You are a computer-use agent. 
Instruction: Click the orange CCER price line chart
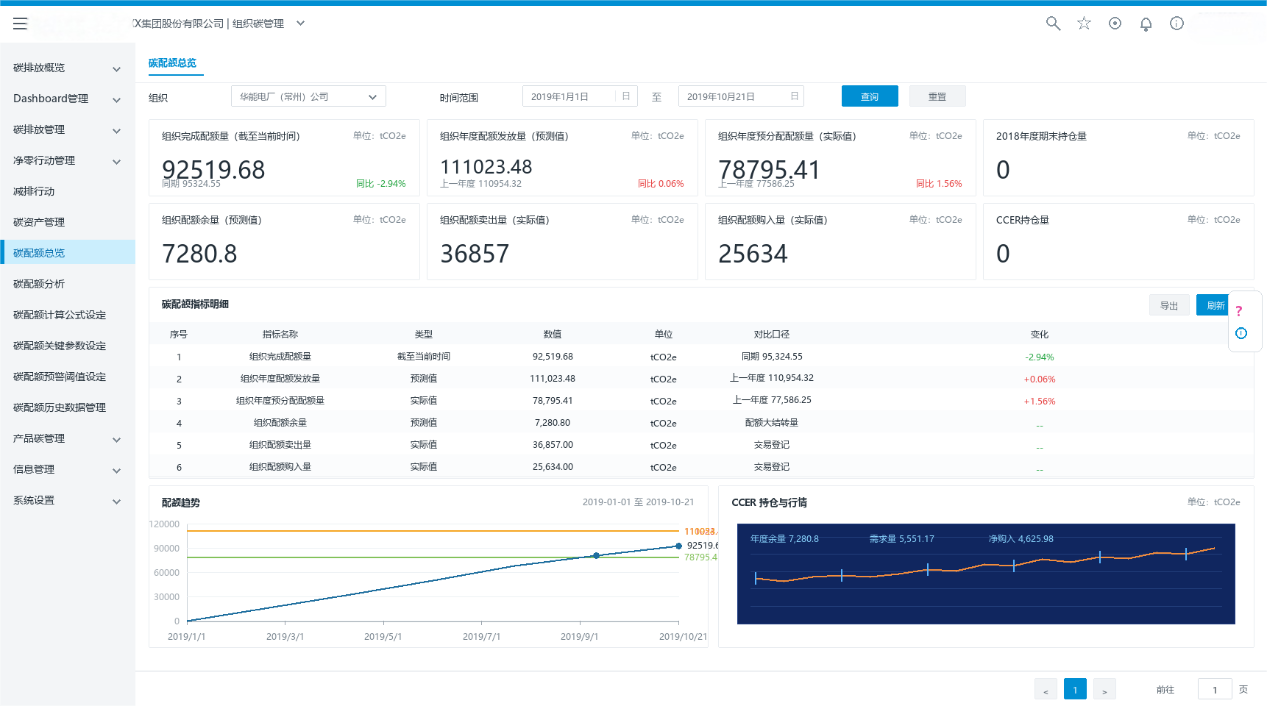coord(985,564)
